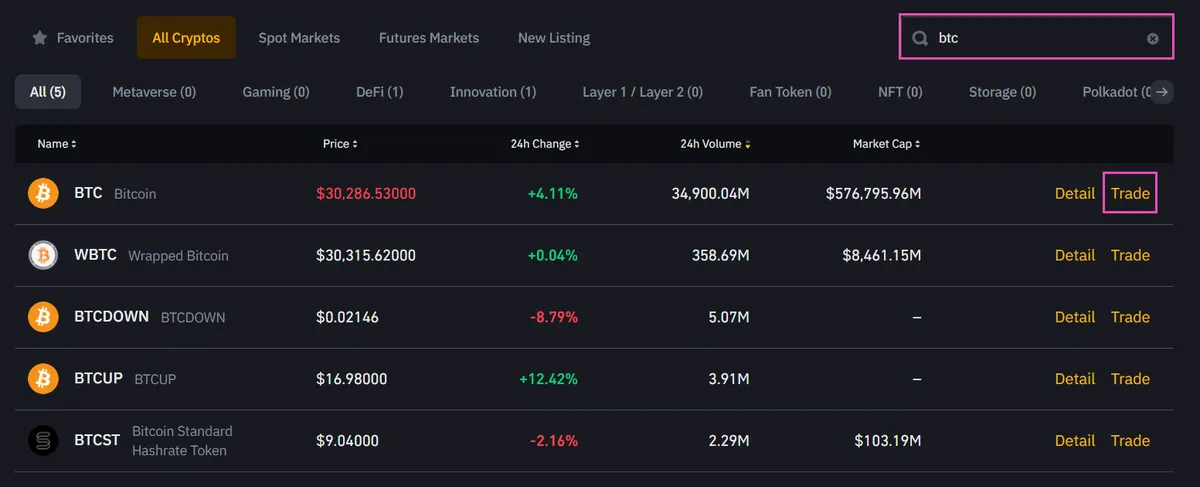The width and height of the screenshot is (1200, 487).
Task: Filter by Fan Token (0) category
Action: click(x=790, y=92)
